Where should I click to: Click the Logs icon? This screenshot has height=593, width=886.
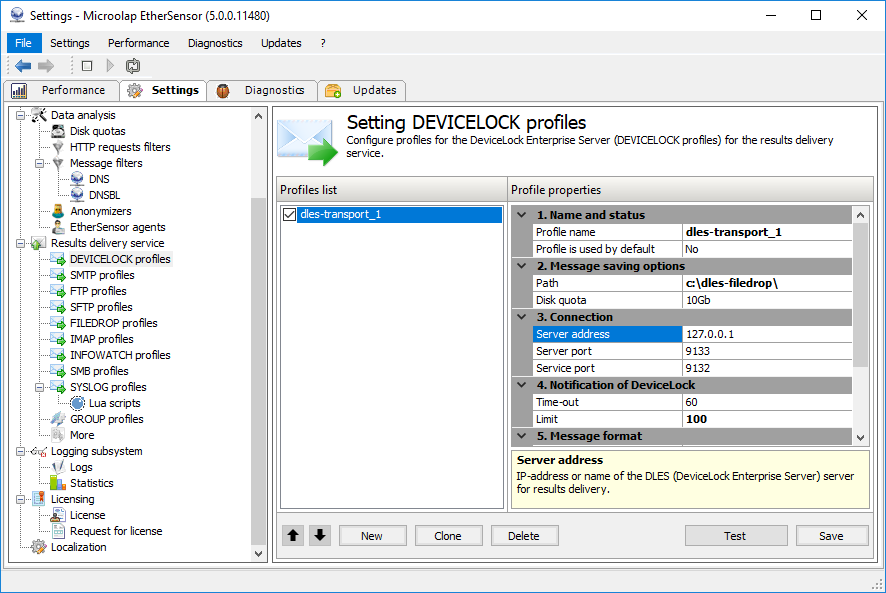[x=58, y=468]
